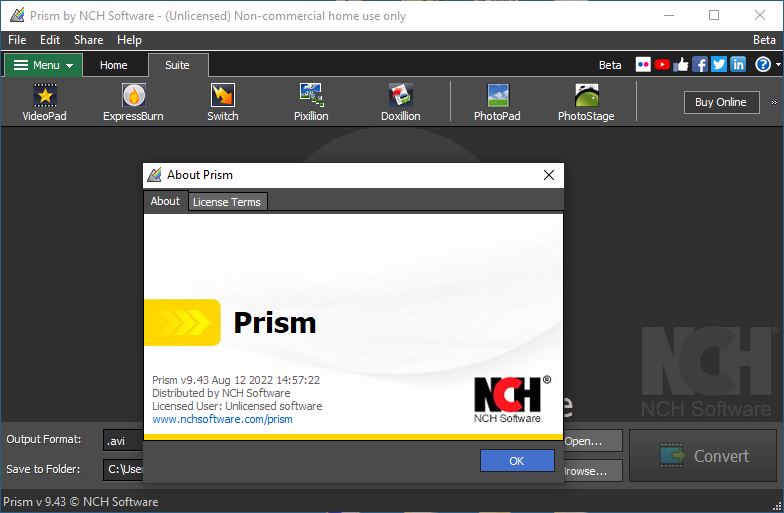784x513 pixels.
Task: Open Switch audio converter icon
Action: click(222, 102)
